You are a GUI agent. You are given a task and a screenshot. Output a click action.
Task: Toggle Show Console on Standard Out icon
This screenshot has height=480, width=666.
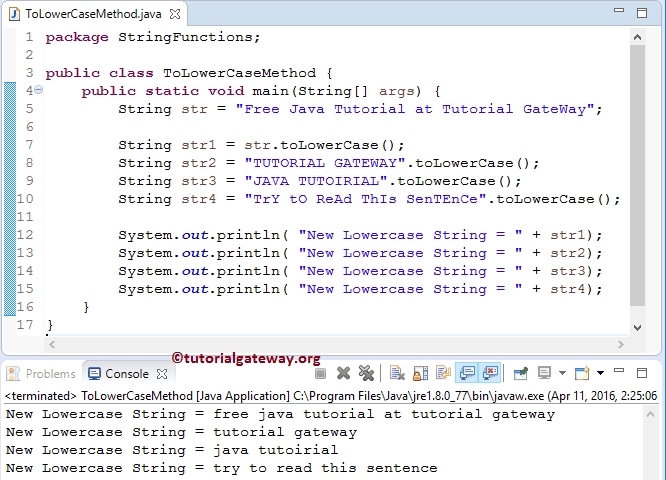click(467, 373)
